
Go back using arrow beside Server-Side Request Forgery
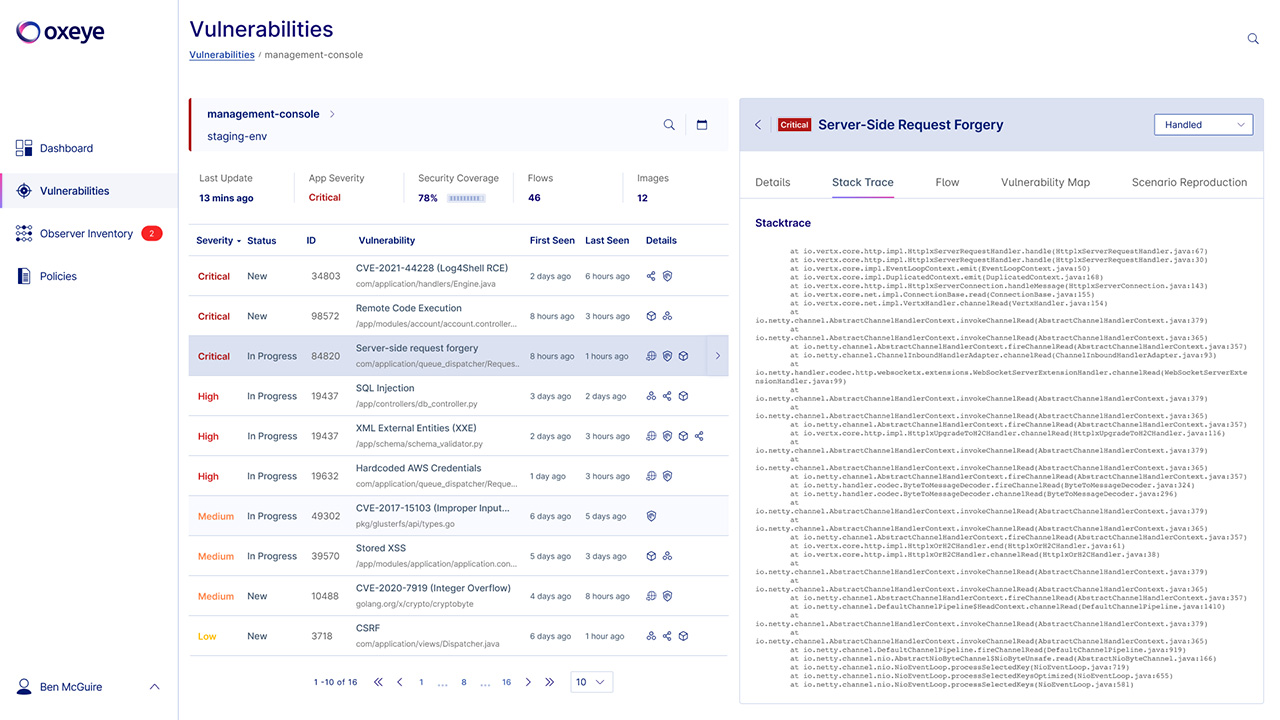pos(758,125)
